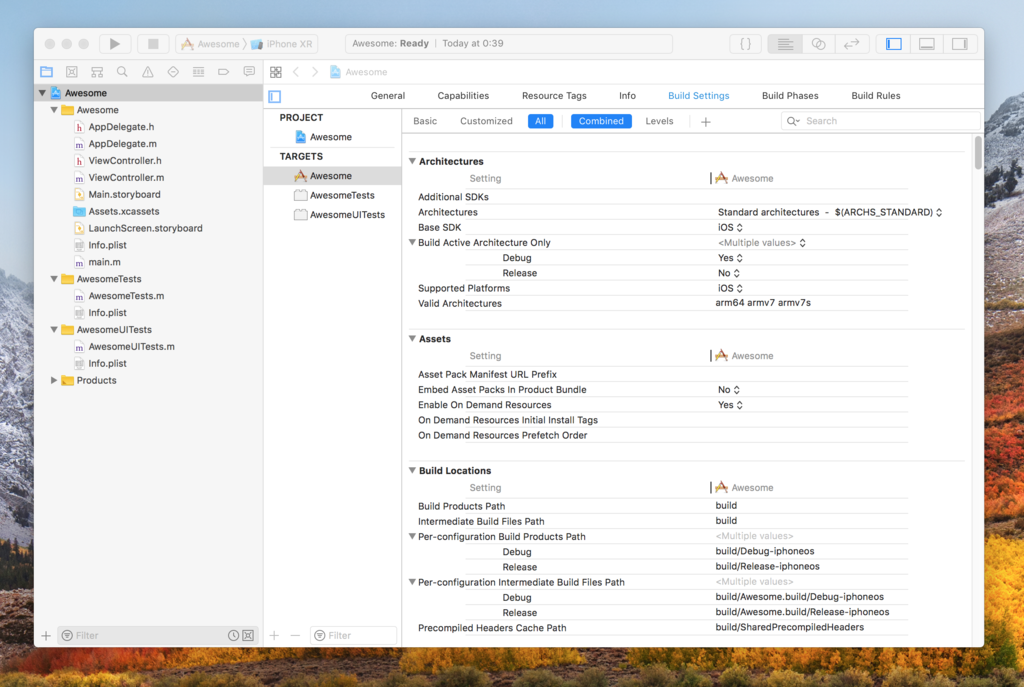Click the related items grid icon
The image size is (1024, 687).
(276, 72)
